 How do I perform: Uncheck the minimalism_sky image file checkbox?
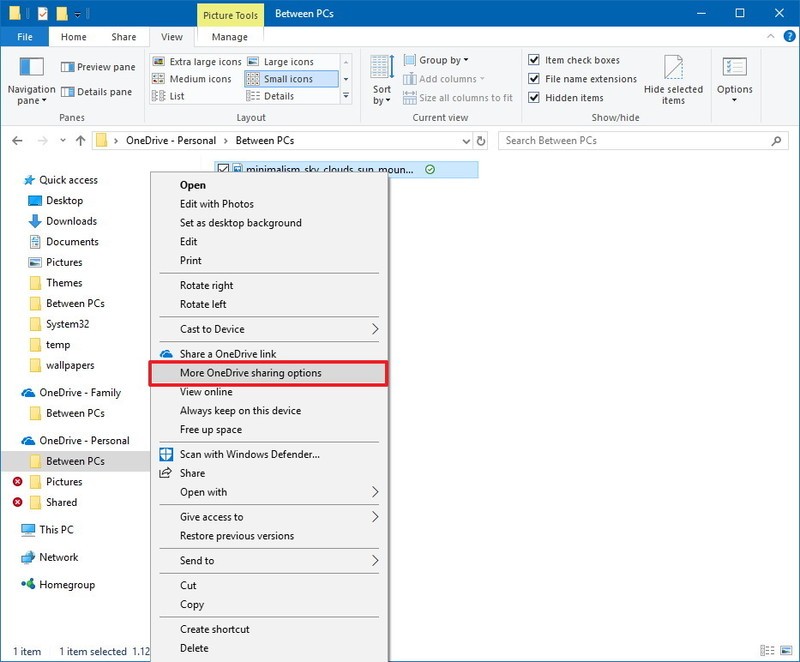[223, 169]
